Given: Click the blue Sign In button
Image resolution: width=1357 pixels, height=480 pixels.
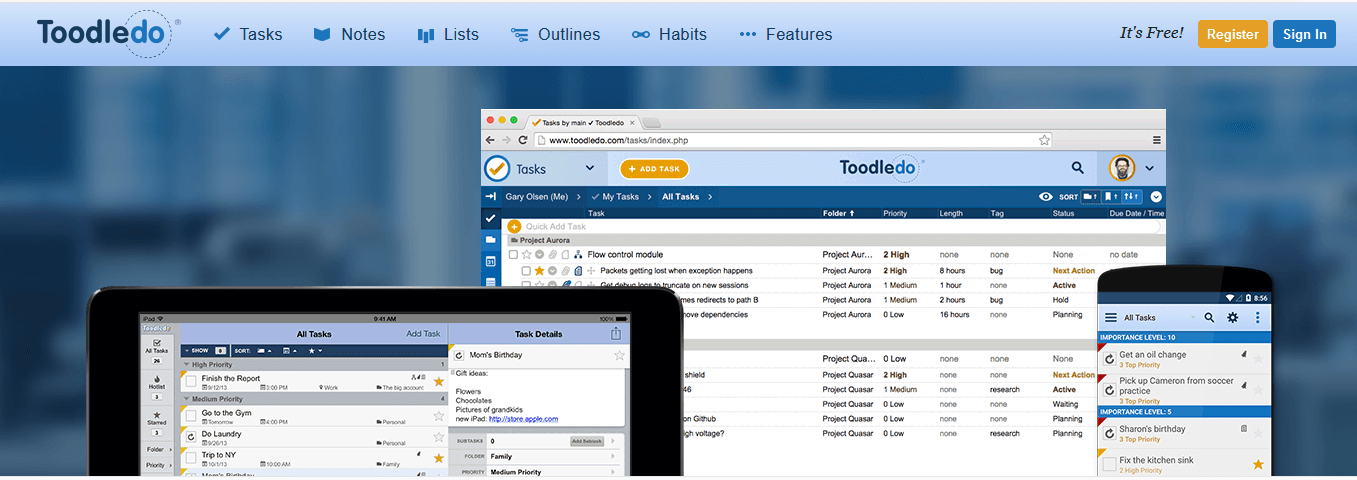Looking at the screenshot, I should tap(1304, 34).
